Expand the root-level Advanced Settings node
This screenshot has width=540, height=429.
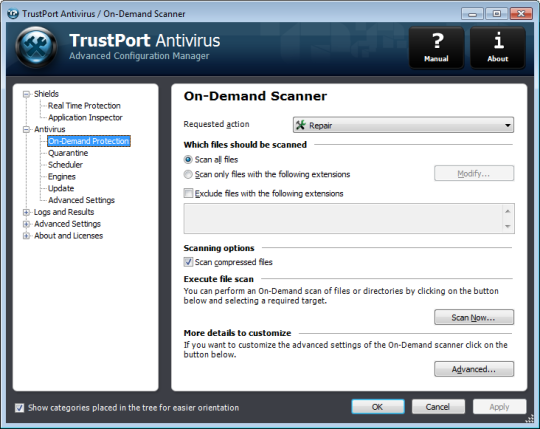(26, 224)
